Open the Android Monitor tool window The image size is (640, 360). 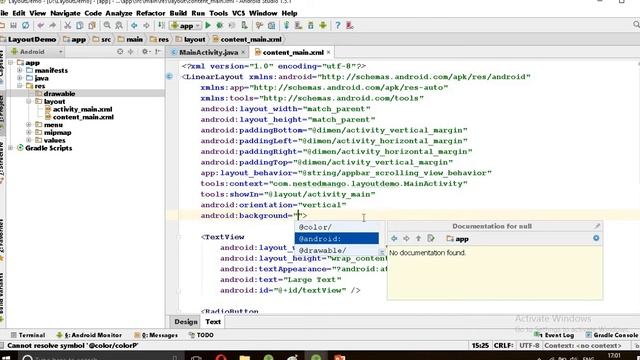(x=89, y=335)
